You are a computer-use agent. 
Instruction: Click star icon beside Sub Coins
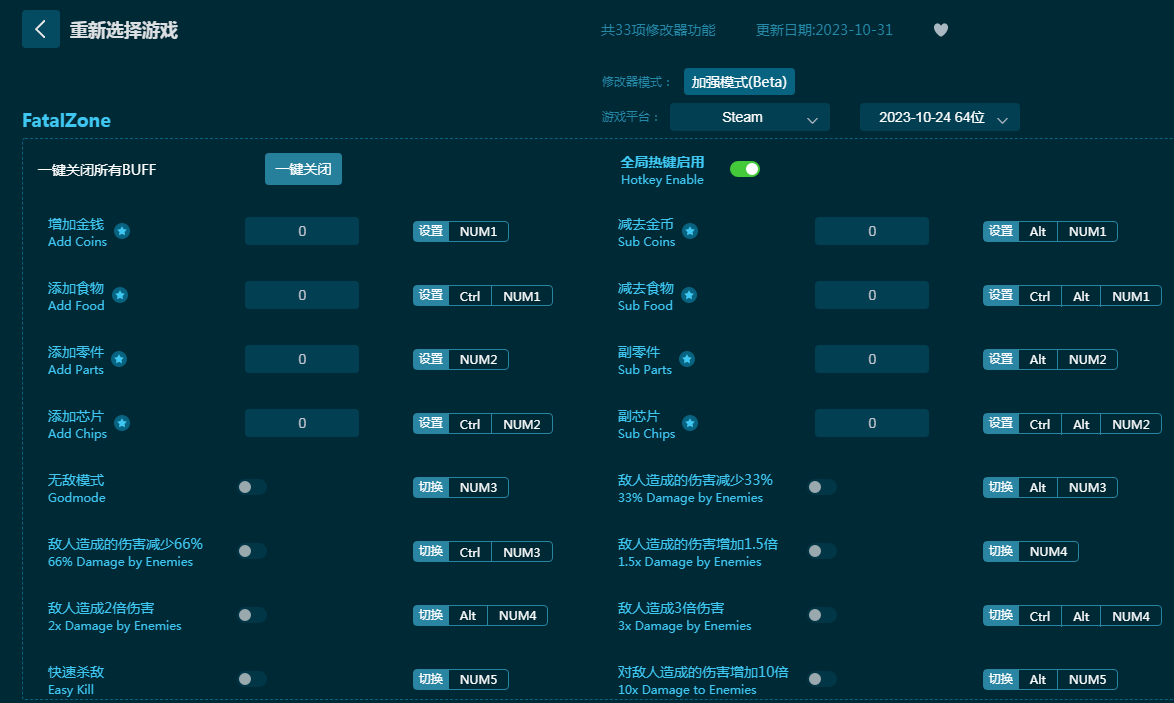(689, 231)
